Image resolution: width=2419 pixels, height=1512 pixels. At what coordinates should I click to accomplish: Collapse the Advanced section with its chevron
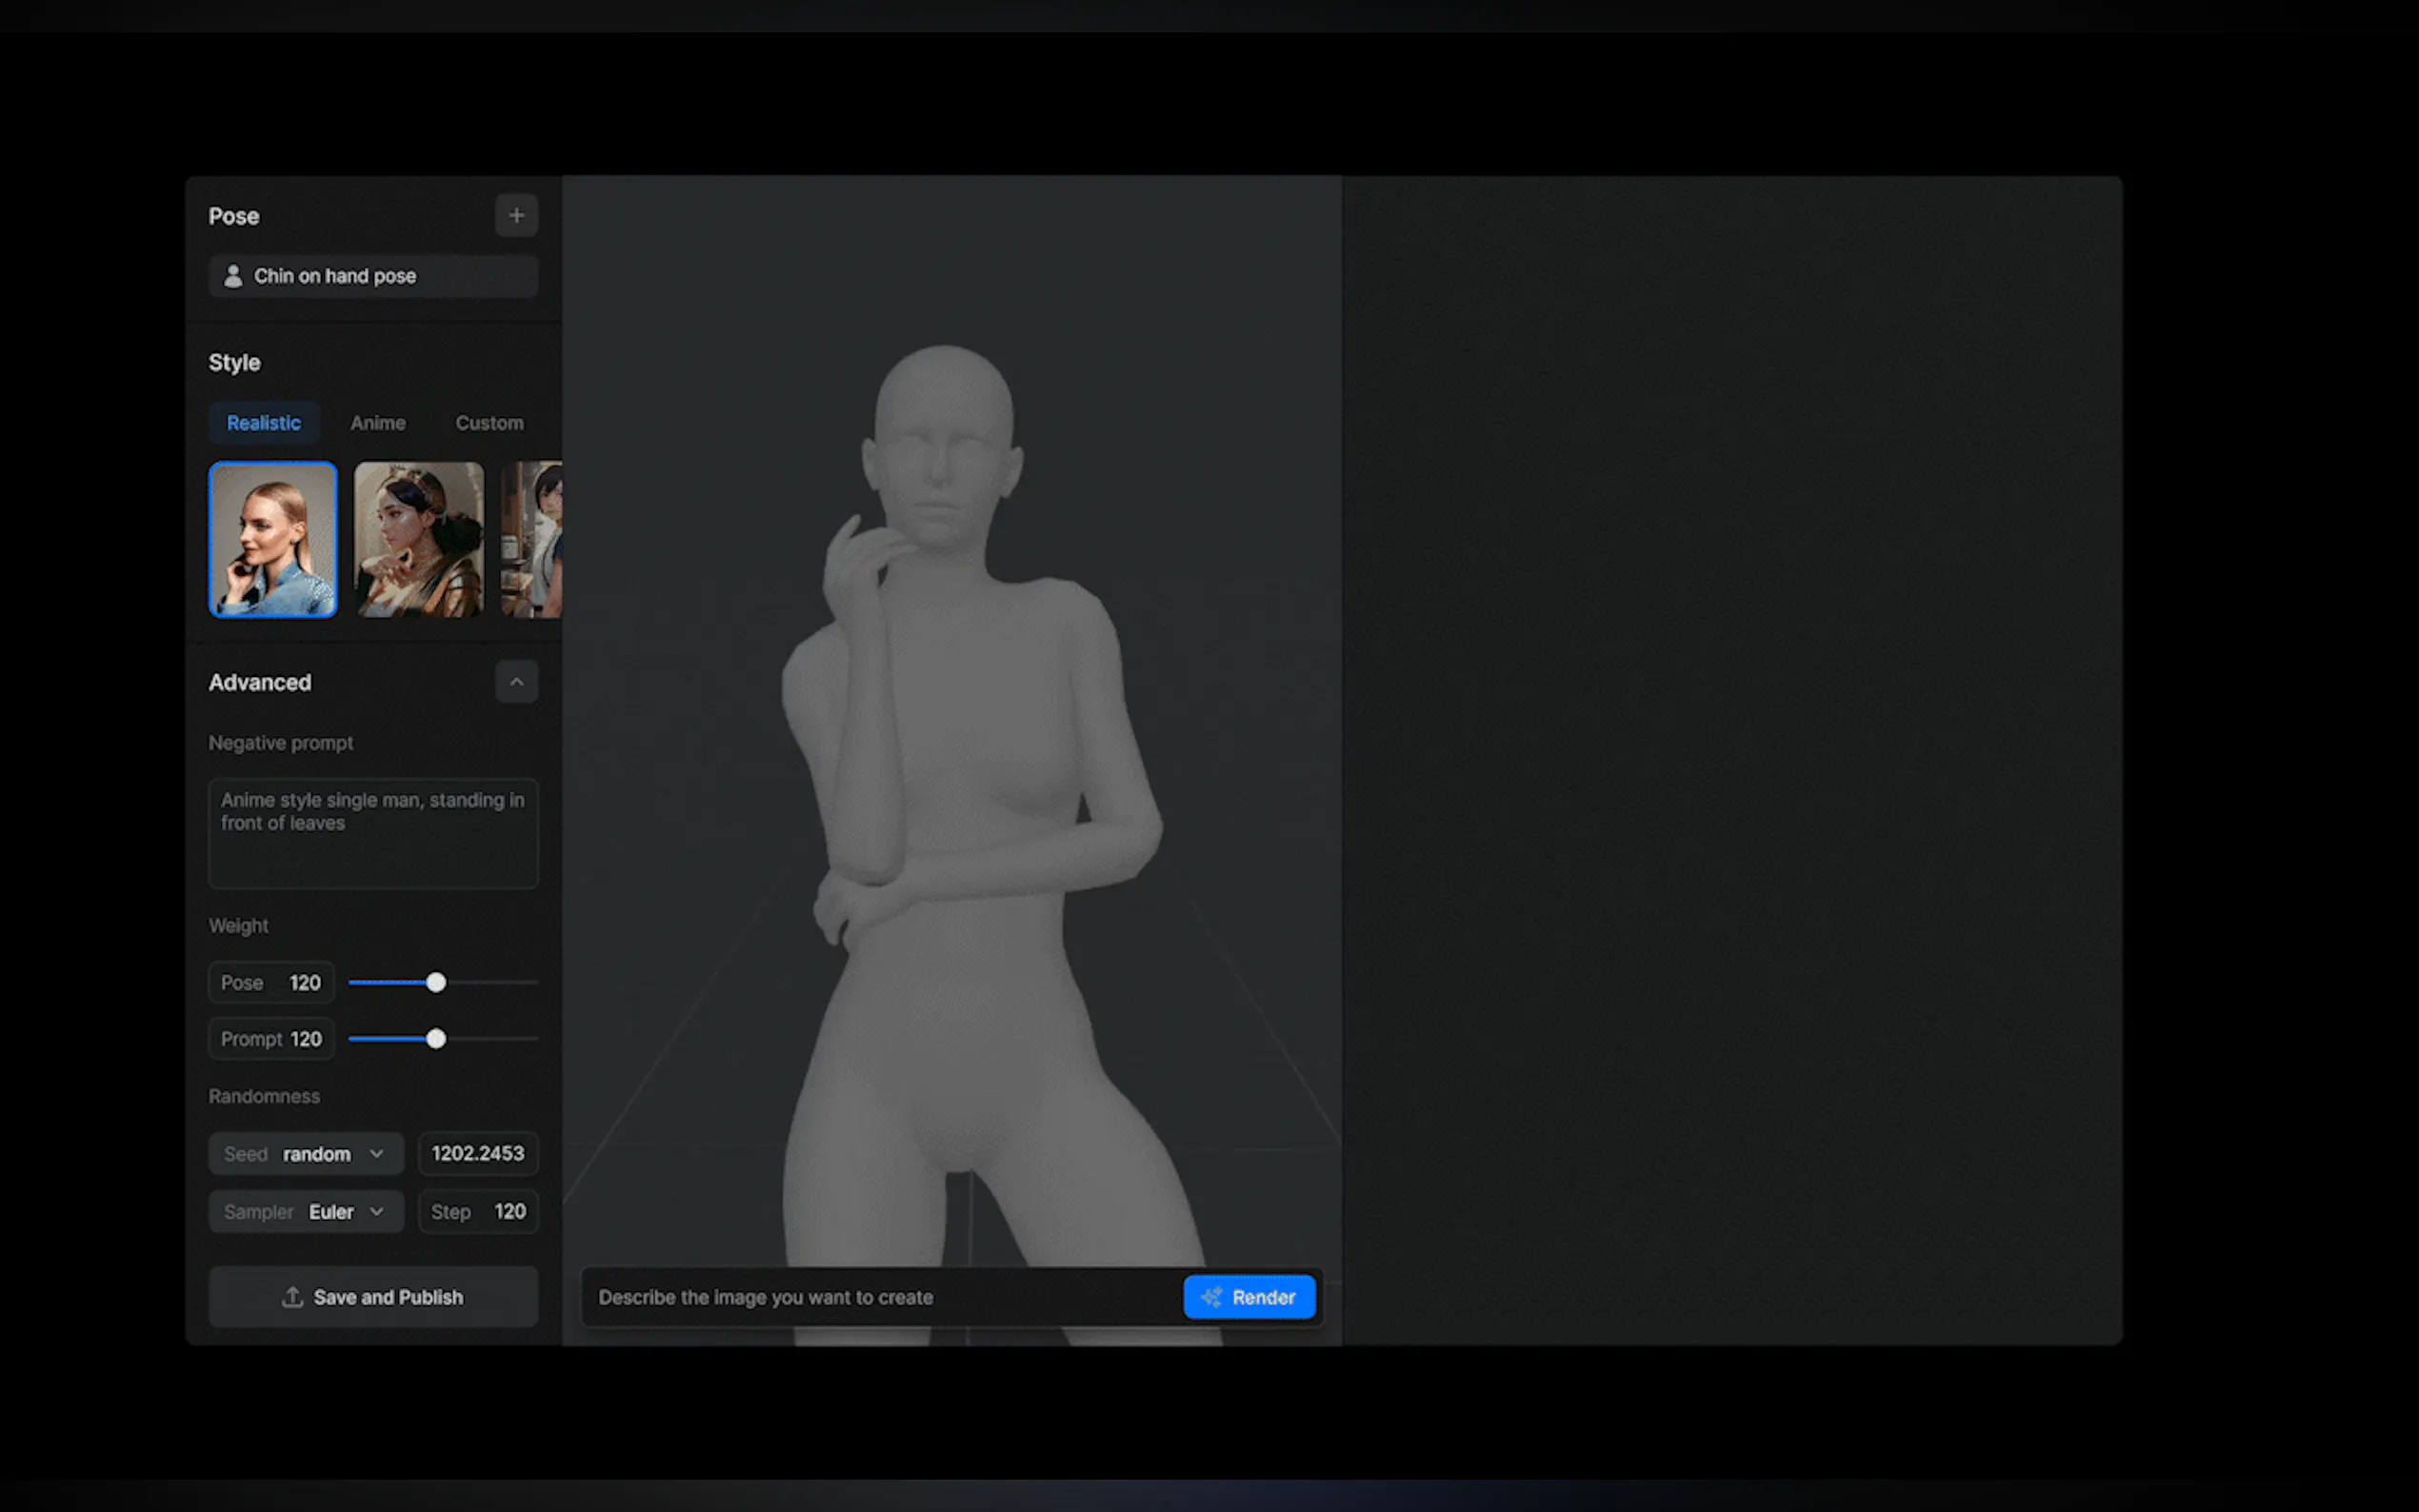516,682
